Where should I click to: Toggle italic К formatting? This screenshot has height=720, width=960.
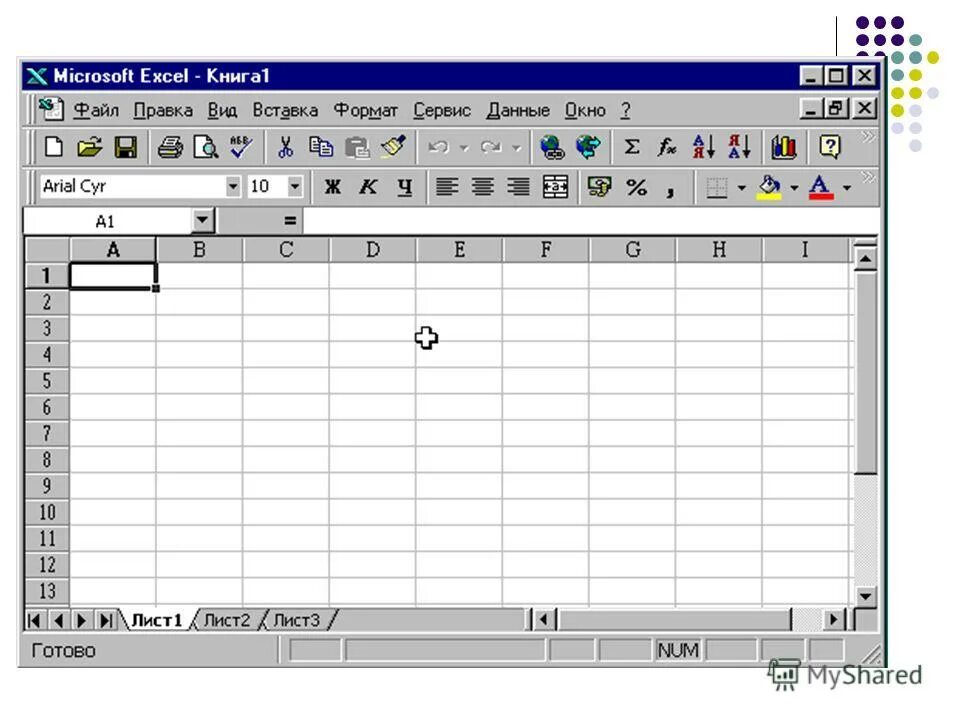pyautogui.click(x=368, y=187)
